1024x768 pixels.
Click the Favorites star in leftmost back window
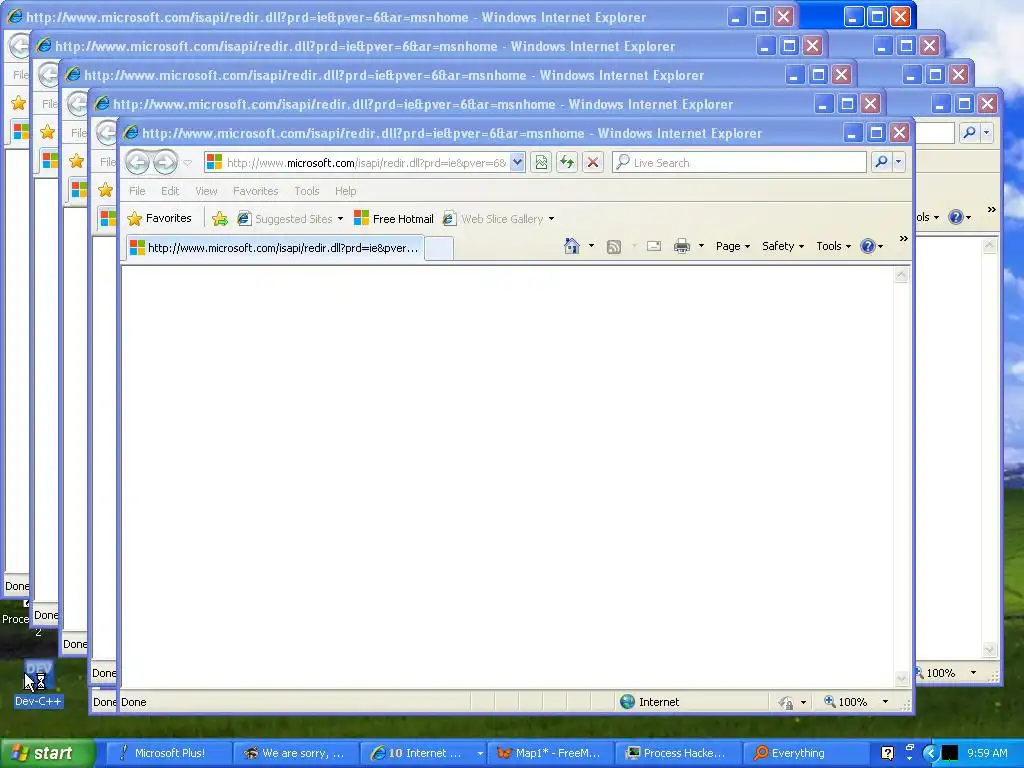18,103
